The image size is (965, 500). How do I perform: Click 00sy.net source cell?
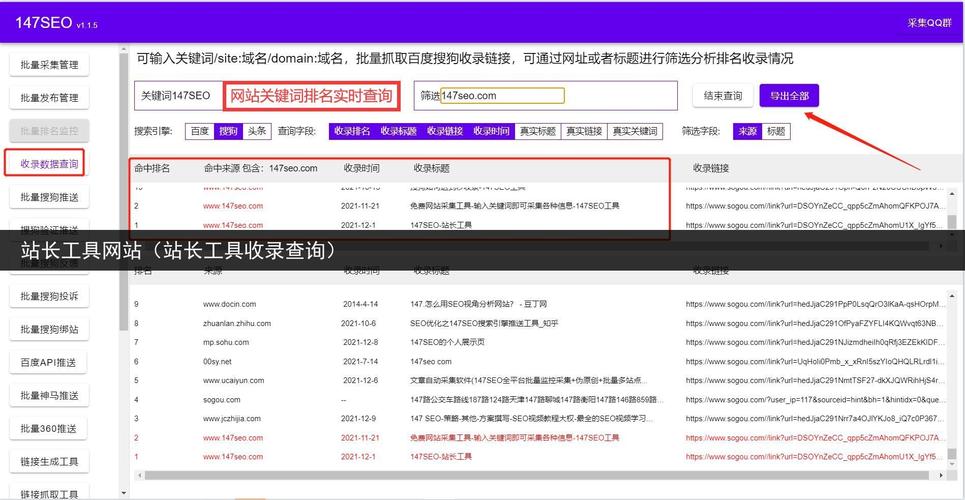click(217, 361)
